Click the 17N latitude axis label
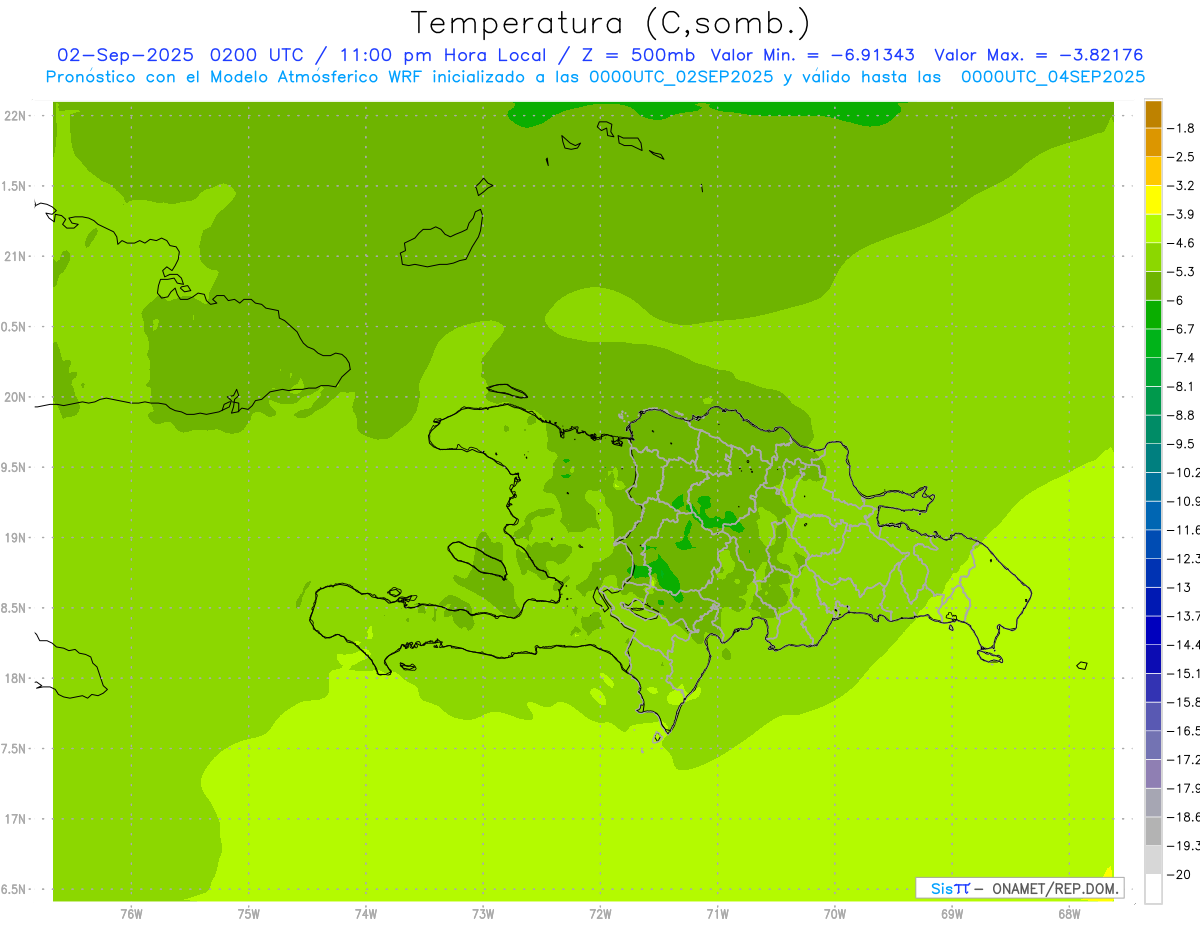This screenshot has height=927, width=1200. (17, 819)
